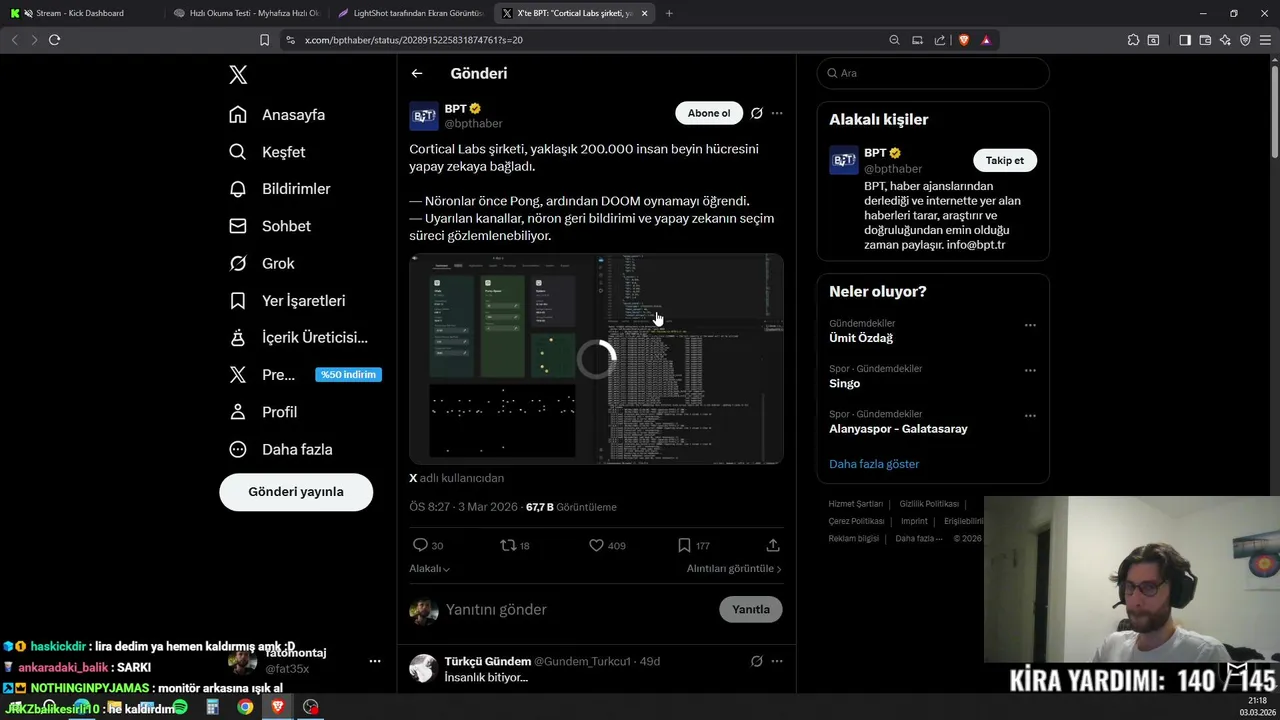Open Reklam bilgisi footer link
This screenshot has width=1280, height=720.
coord(853,538)
